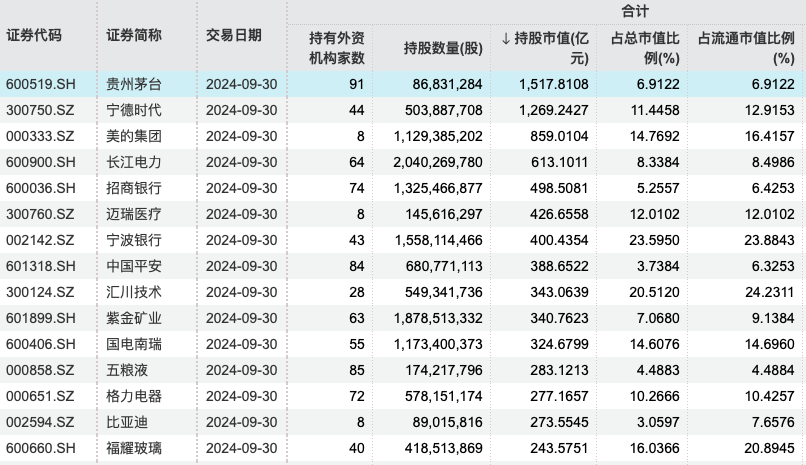This screenshot has height=465, width=806.
Task: Select stock code 000651.SZ
Action: click(x=40, y=396)
